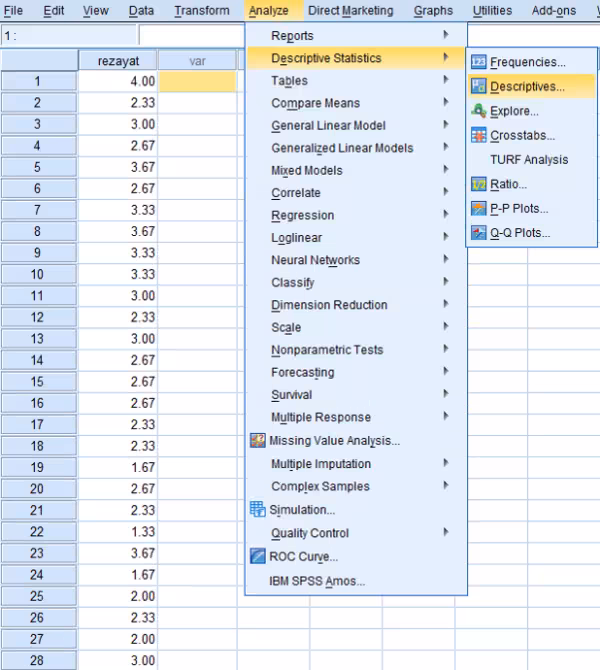
Task: Click the P-P Plots icon
Action: [x=479, y=209]
